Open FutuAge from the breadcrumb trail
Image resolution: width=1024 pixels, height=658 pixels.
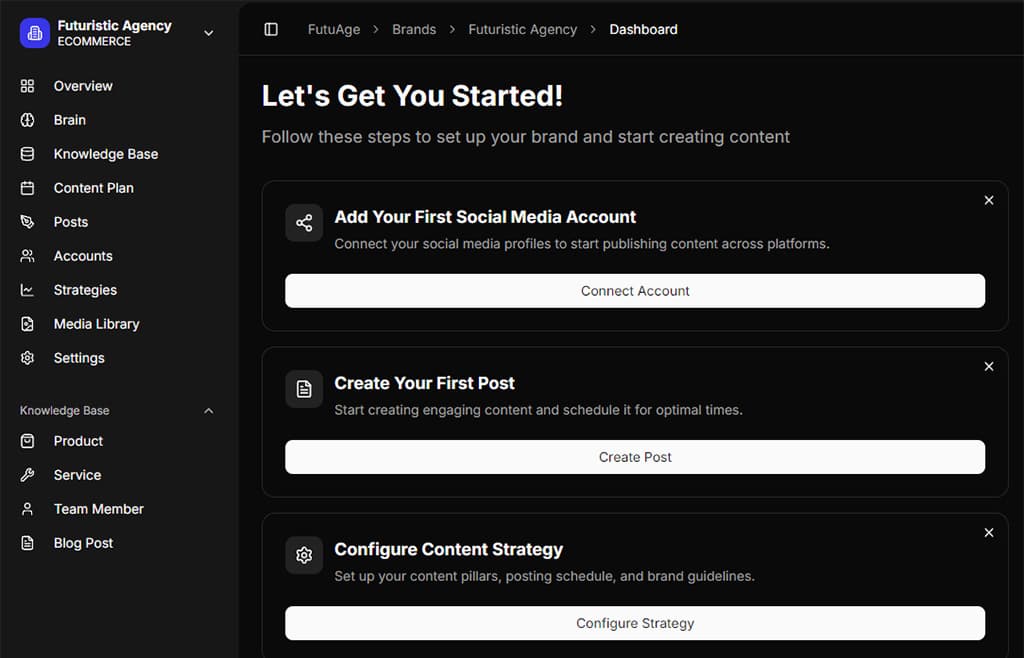point(333,29)
